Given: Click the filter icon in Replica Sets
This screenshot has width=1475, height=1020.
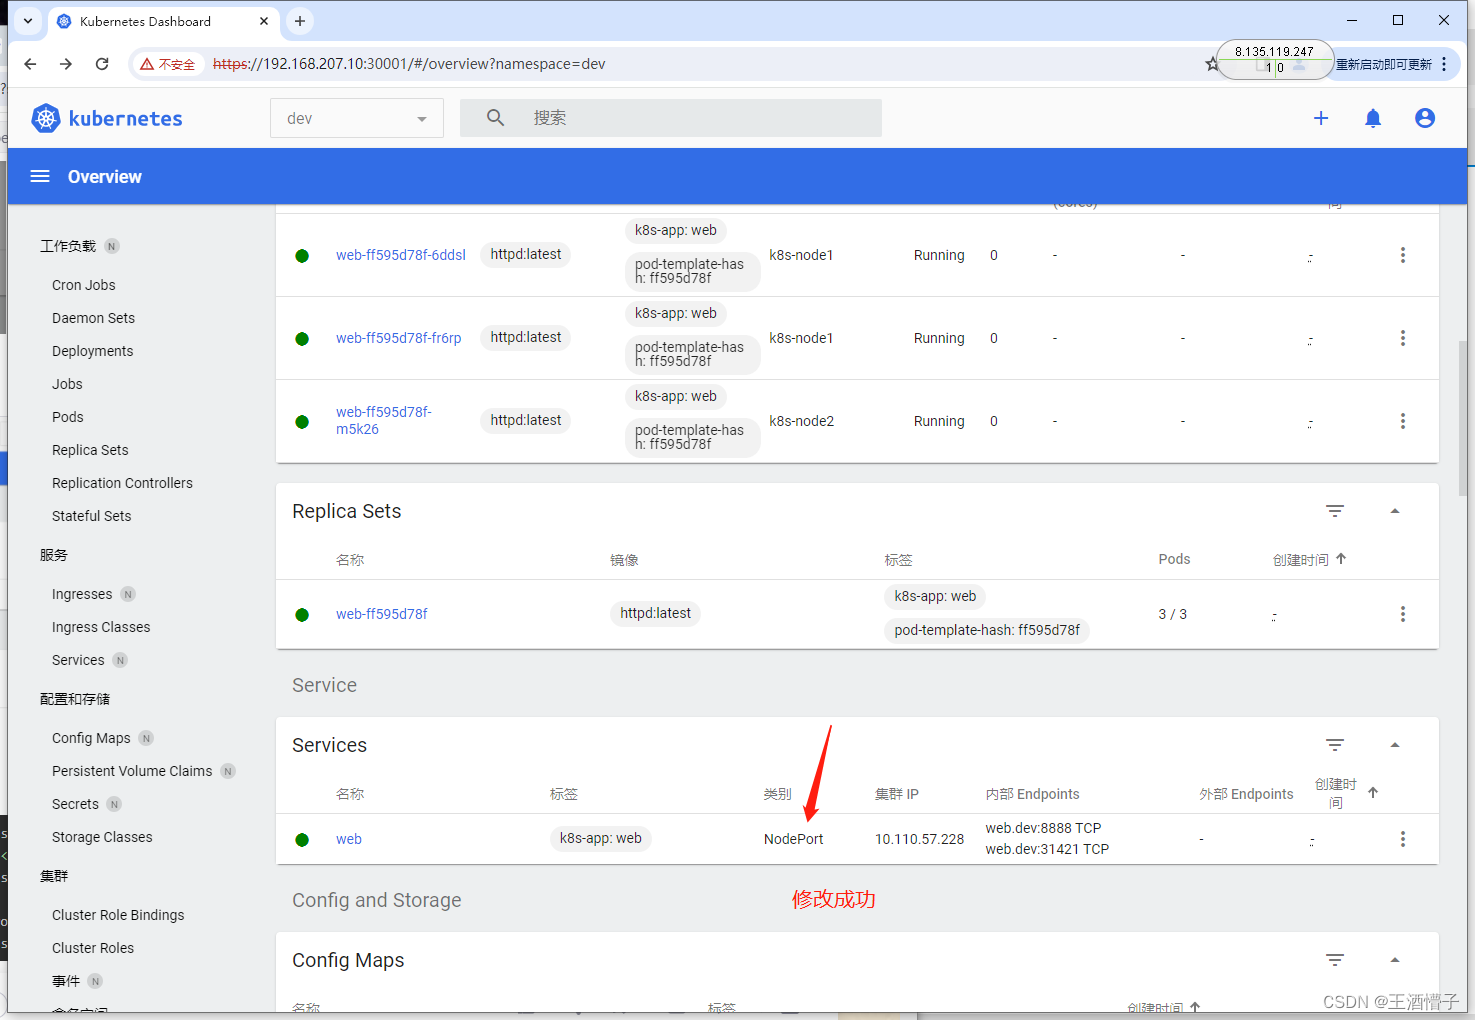Looking at the screenshot, I should pyautogui.click(x=1335, y=511).
